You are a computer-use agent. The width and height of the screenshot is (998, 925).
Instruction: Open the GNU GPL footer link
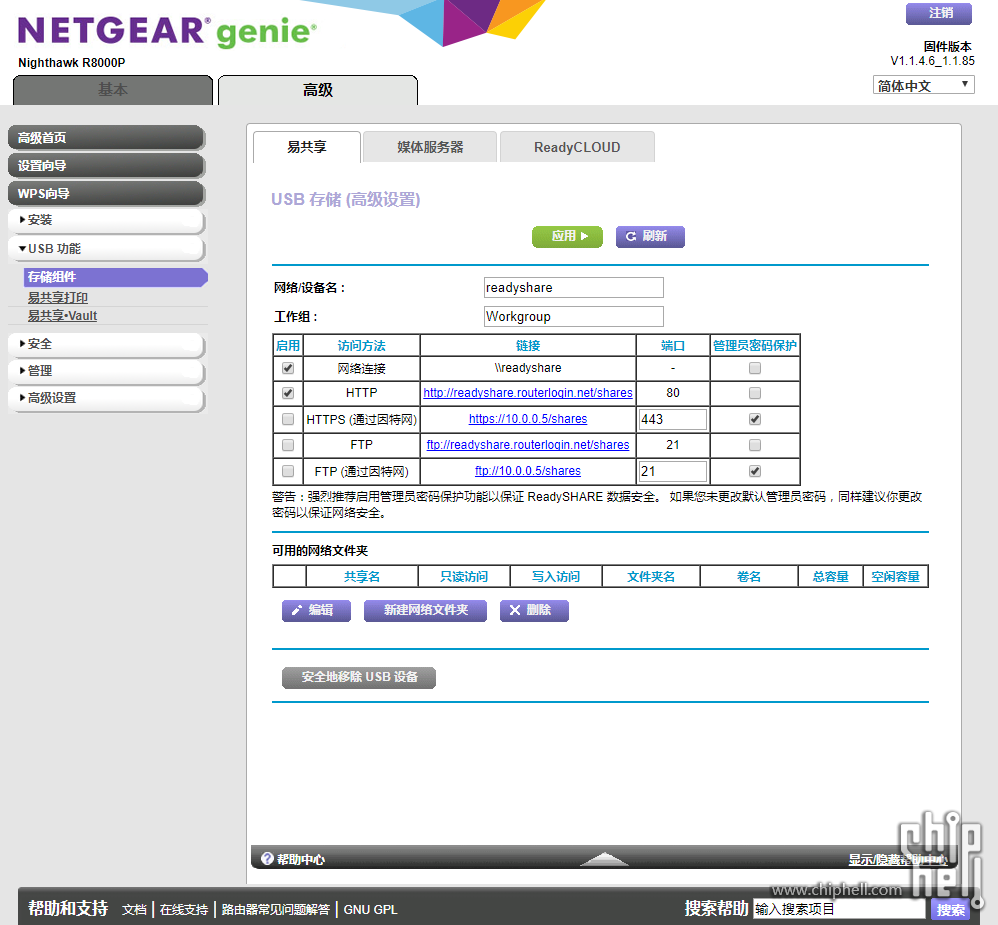(x=370, y=910)
